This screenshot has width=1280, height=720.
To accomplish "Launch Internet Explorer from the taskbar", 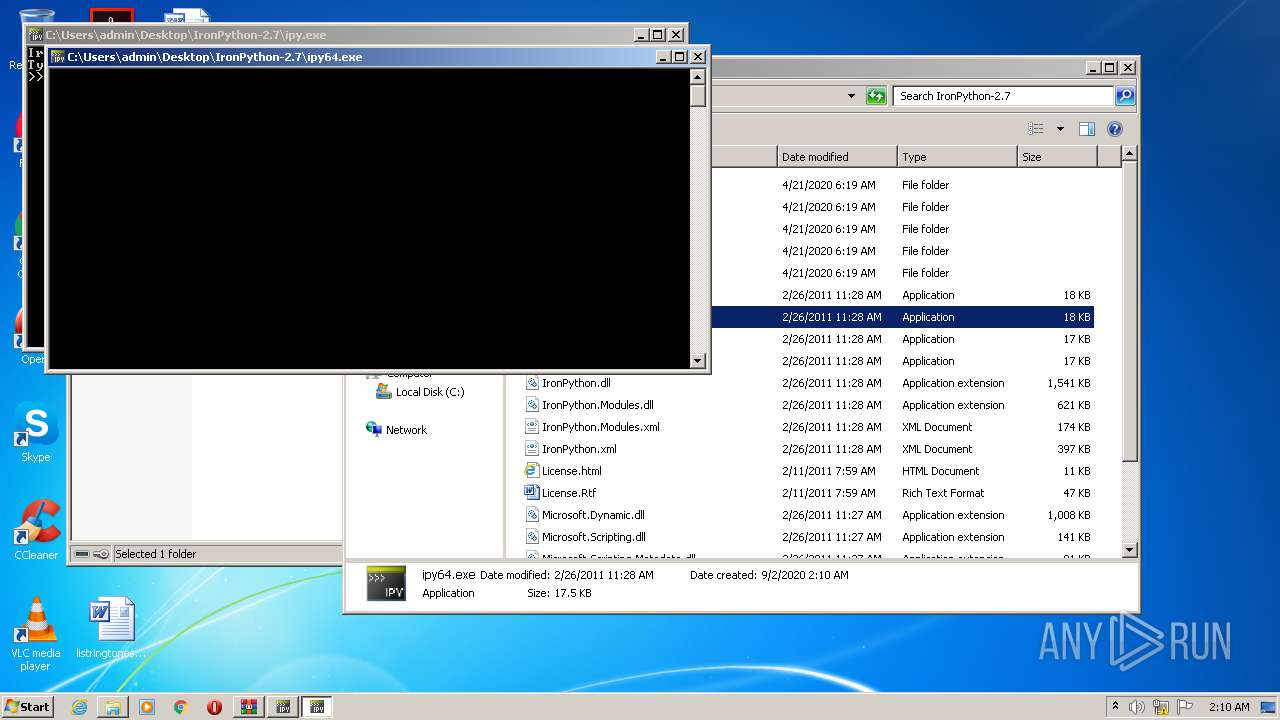I will point(79,707).
